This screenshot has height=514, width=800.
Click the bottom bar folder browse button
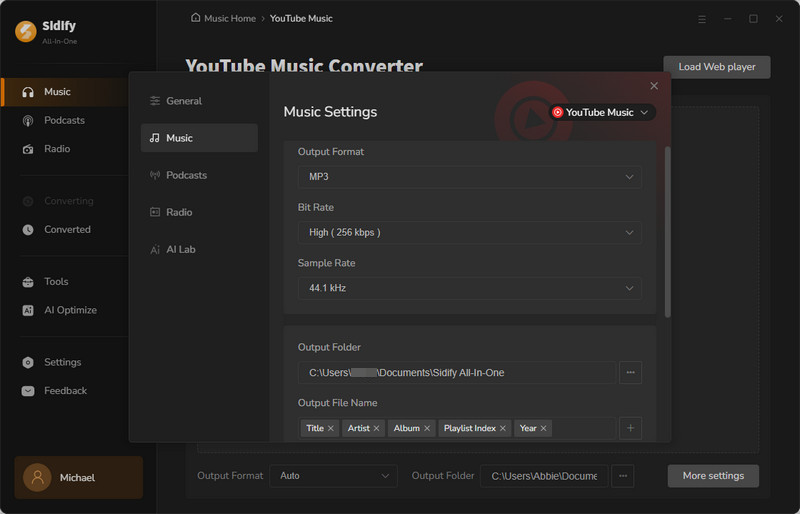[623, 476]
